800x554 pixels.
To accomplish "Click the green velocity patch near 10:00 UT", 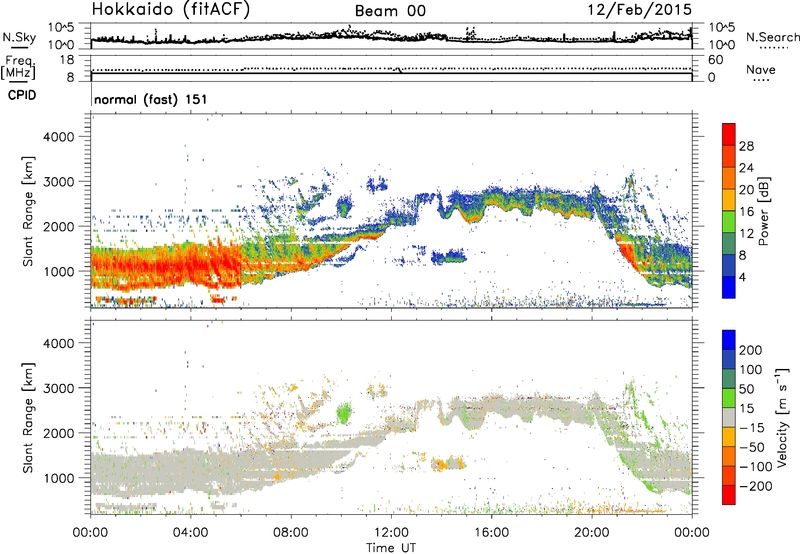I will (344, 412).
